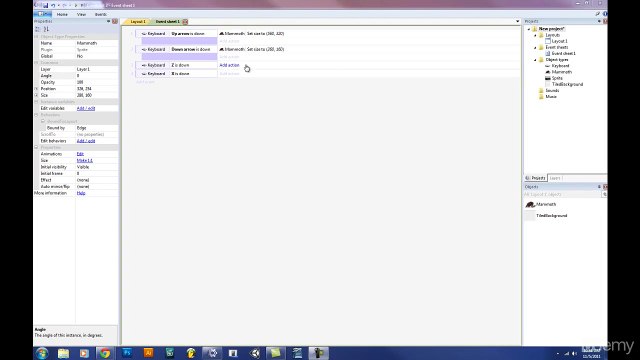Click Add action for Z is down

(229, 65)
